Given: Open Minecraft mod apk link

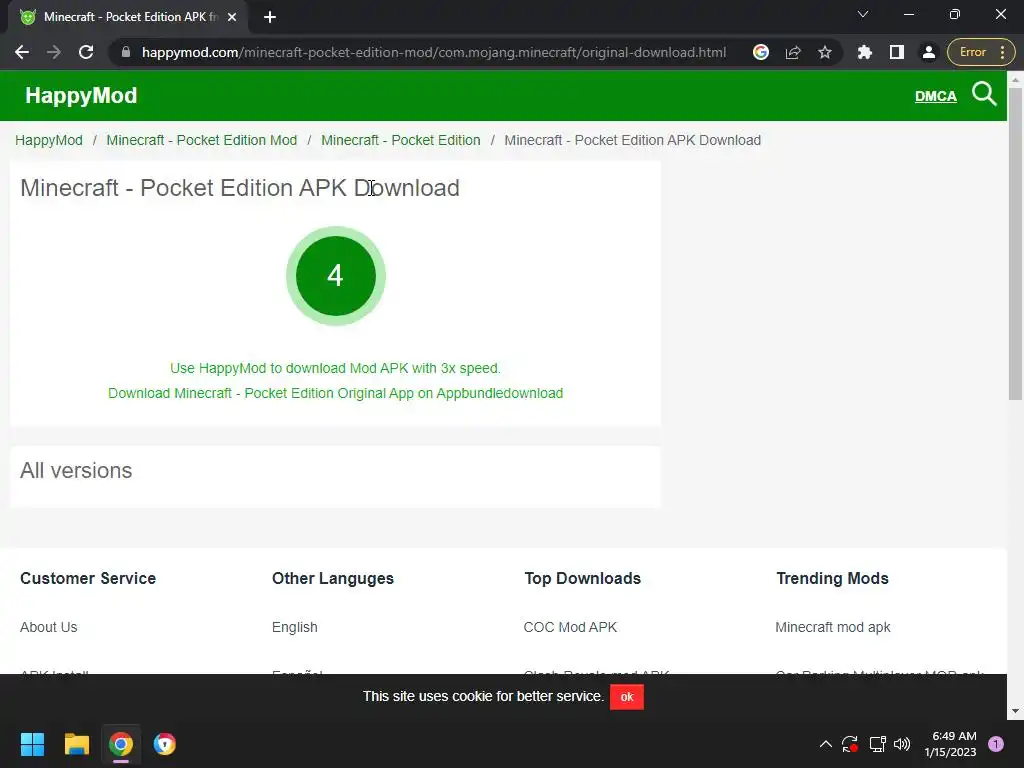Looking at the screenshot, I should [x=833, y=627].
